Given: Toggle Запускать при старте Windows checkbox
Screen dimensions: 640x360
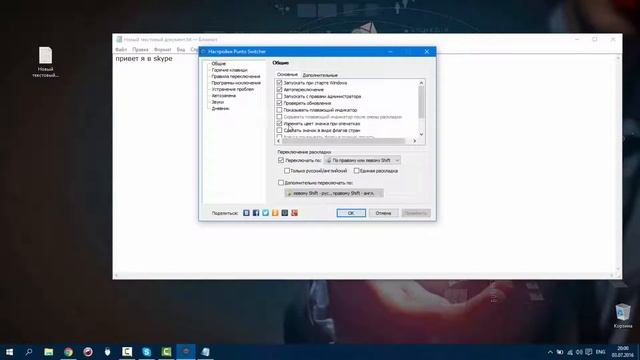Looking at the screenshot, I should tap(279, 82).
